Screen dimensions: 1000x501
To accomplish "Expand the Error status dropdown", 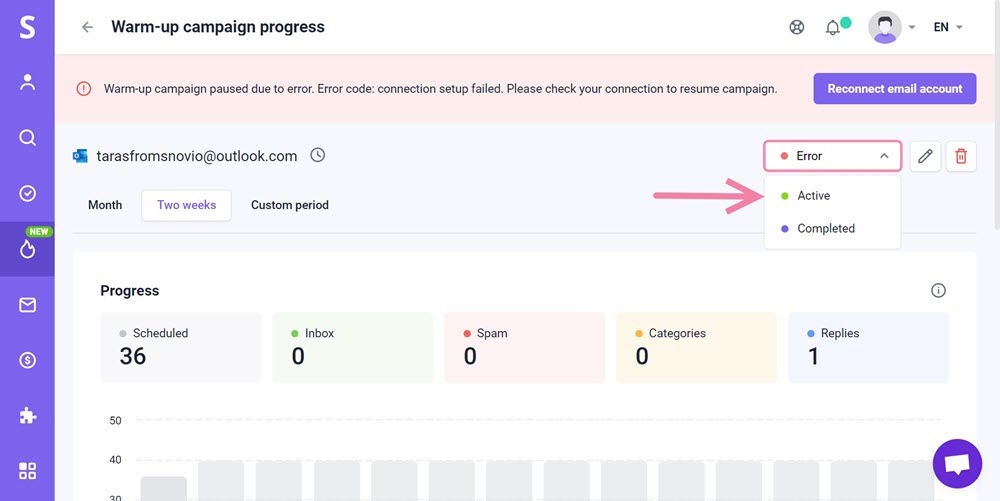I will pos(832,156).
